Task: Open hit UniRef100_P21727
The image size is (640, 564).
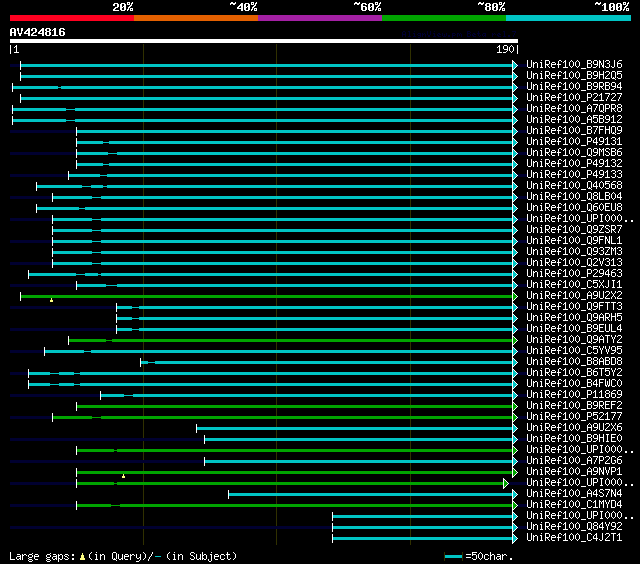Action: pyautogui.click(x=574, y=98)
